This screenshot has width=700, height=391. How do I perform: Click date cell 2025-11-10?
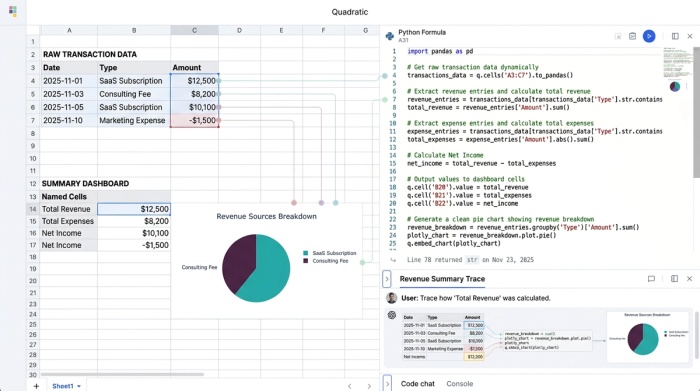(69, 121)
